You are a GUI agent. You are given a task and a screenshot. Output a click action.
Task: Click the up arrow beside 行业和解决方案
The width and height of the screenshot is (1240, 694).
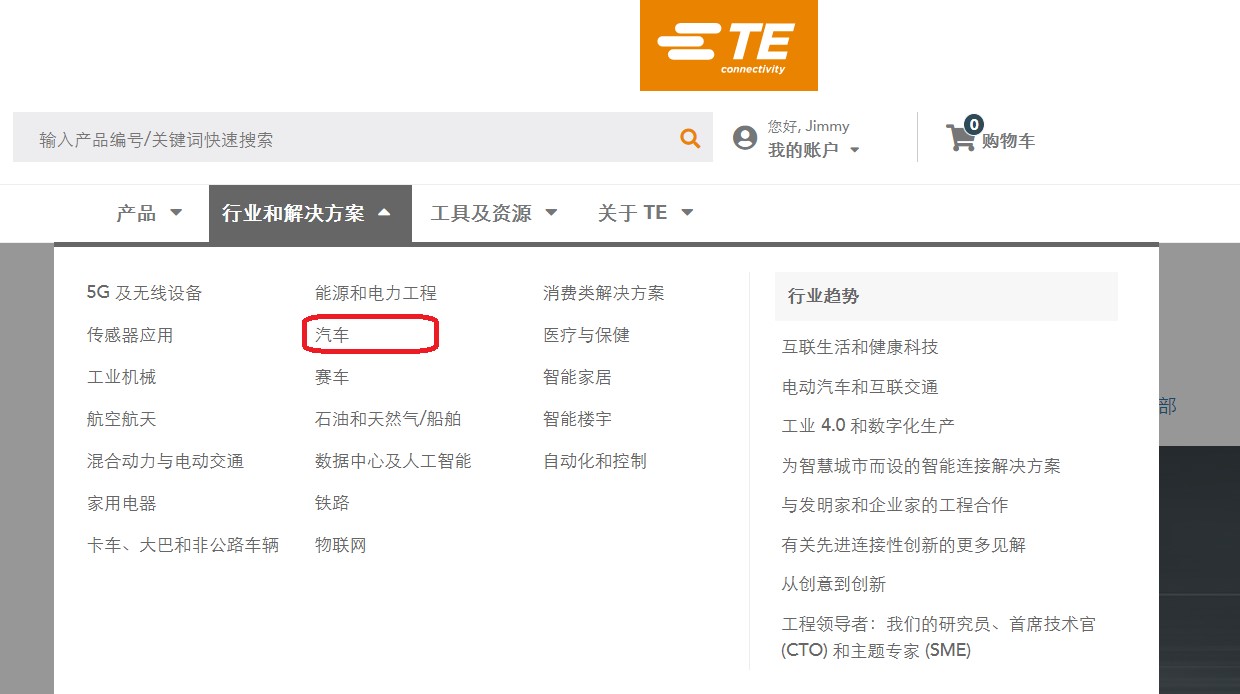385,213
